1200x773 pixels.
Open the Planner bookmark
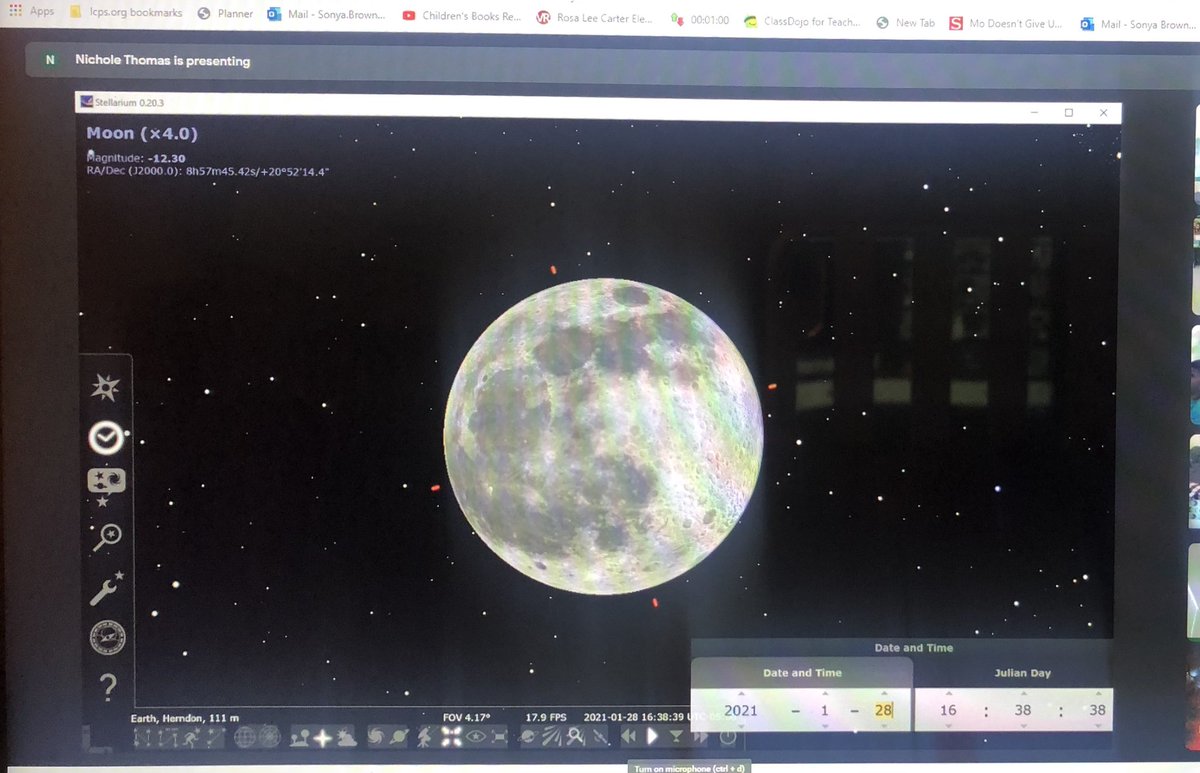point(225,14)
